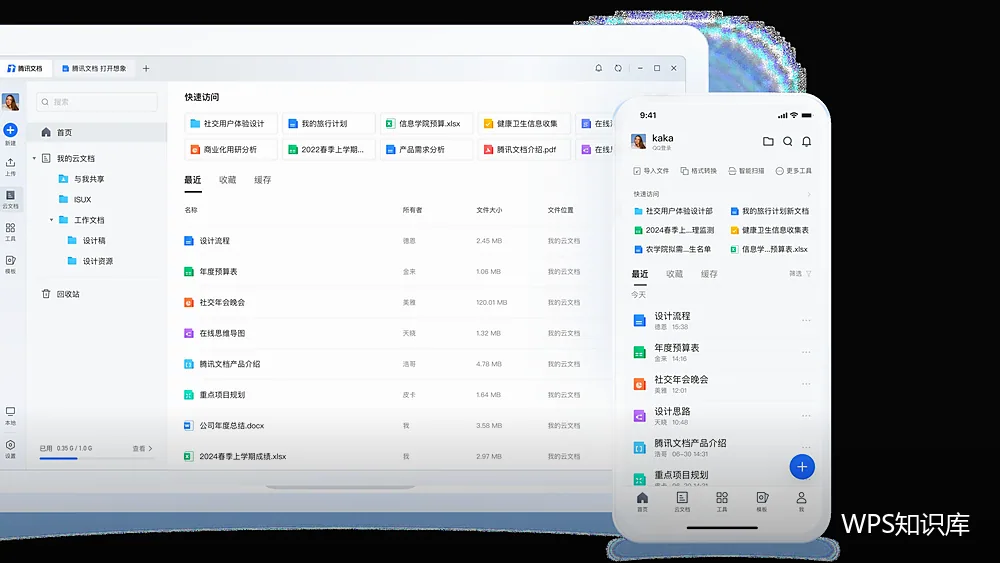Tap 导入文件 on the phone toolbar

click(x=651, y=171)
